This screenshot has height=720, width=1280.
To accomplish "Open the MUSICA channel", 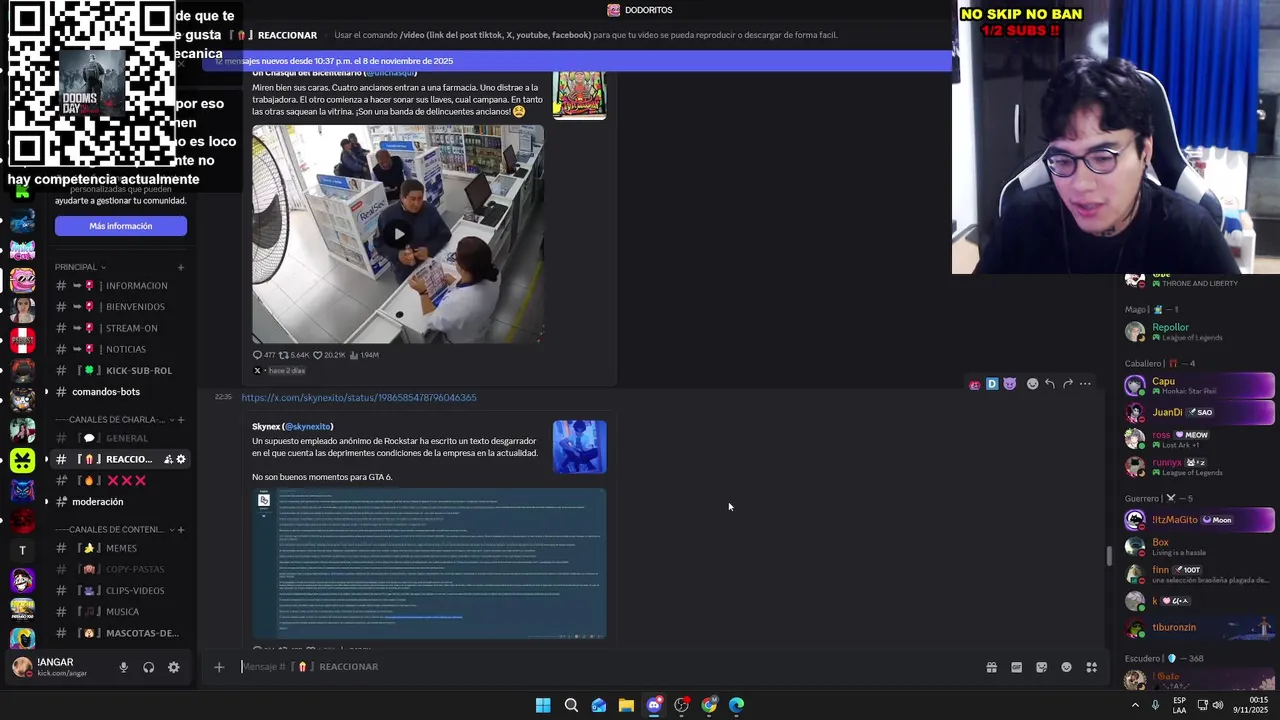I will click(x=120, y=612).
